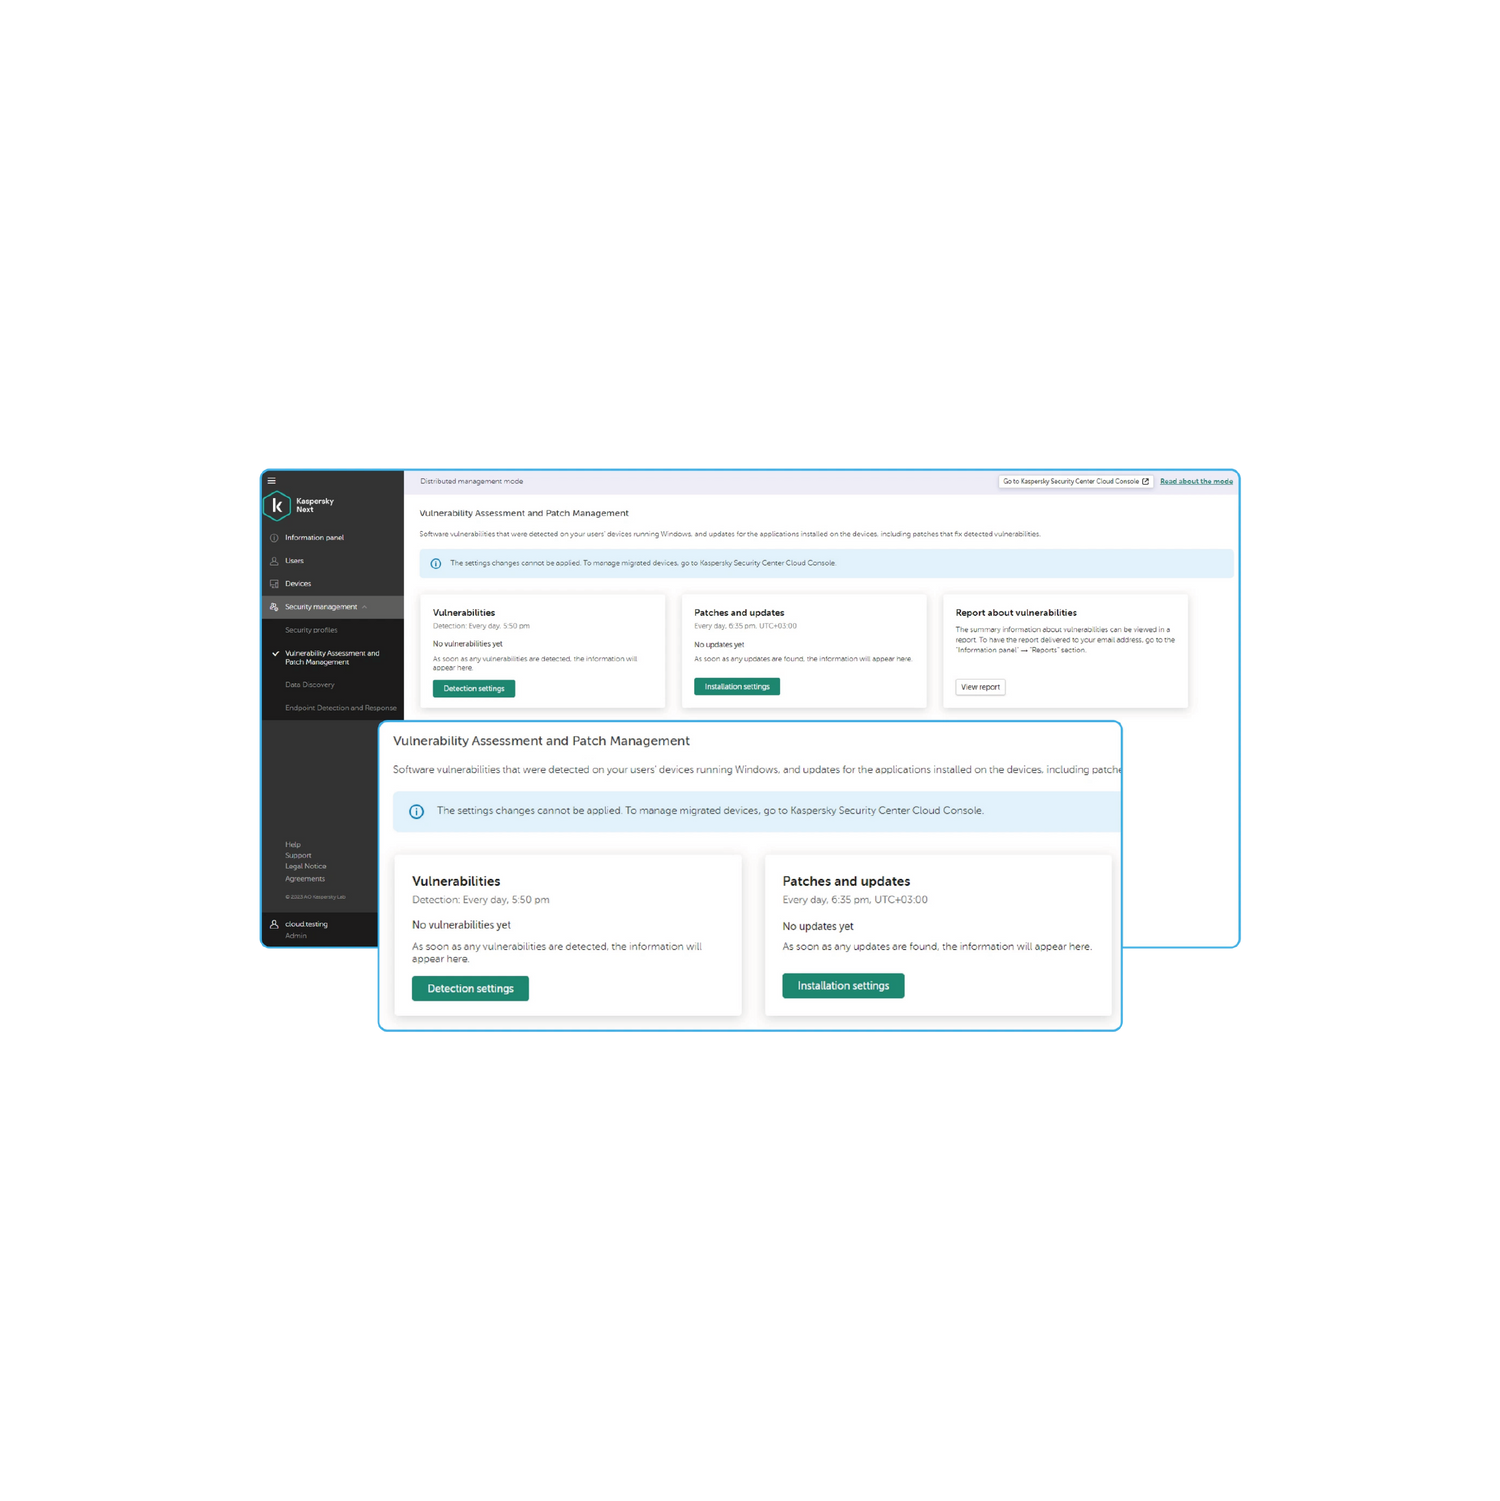Click the hamburger menu icon in sidebar

click(x=271, y=481)
